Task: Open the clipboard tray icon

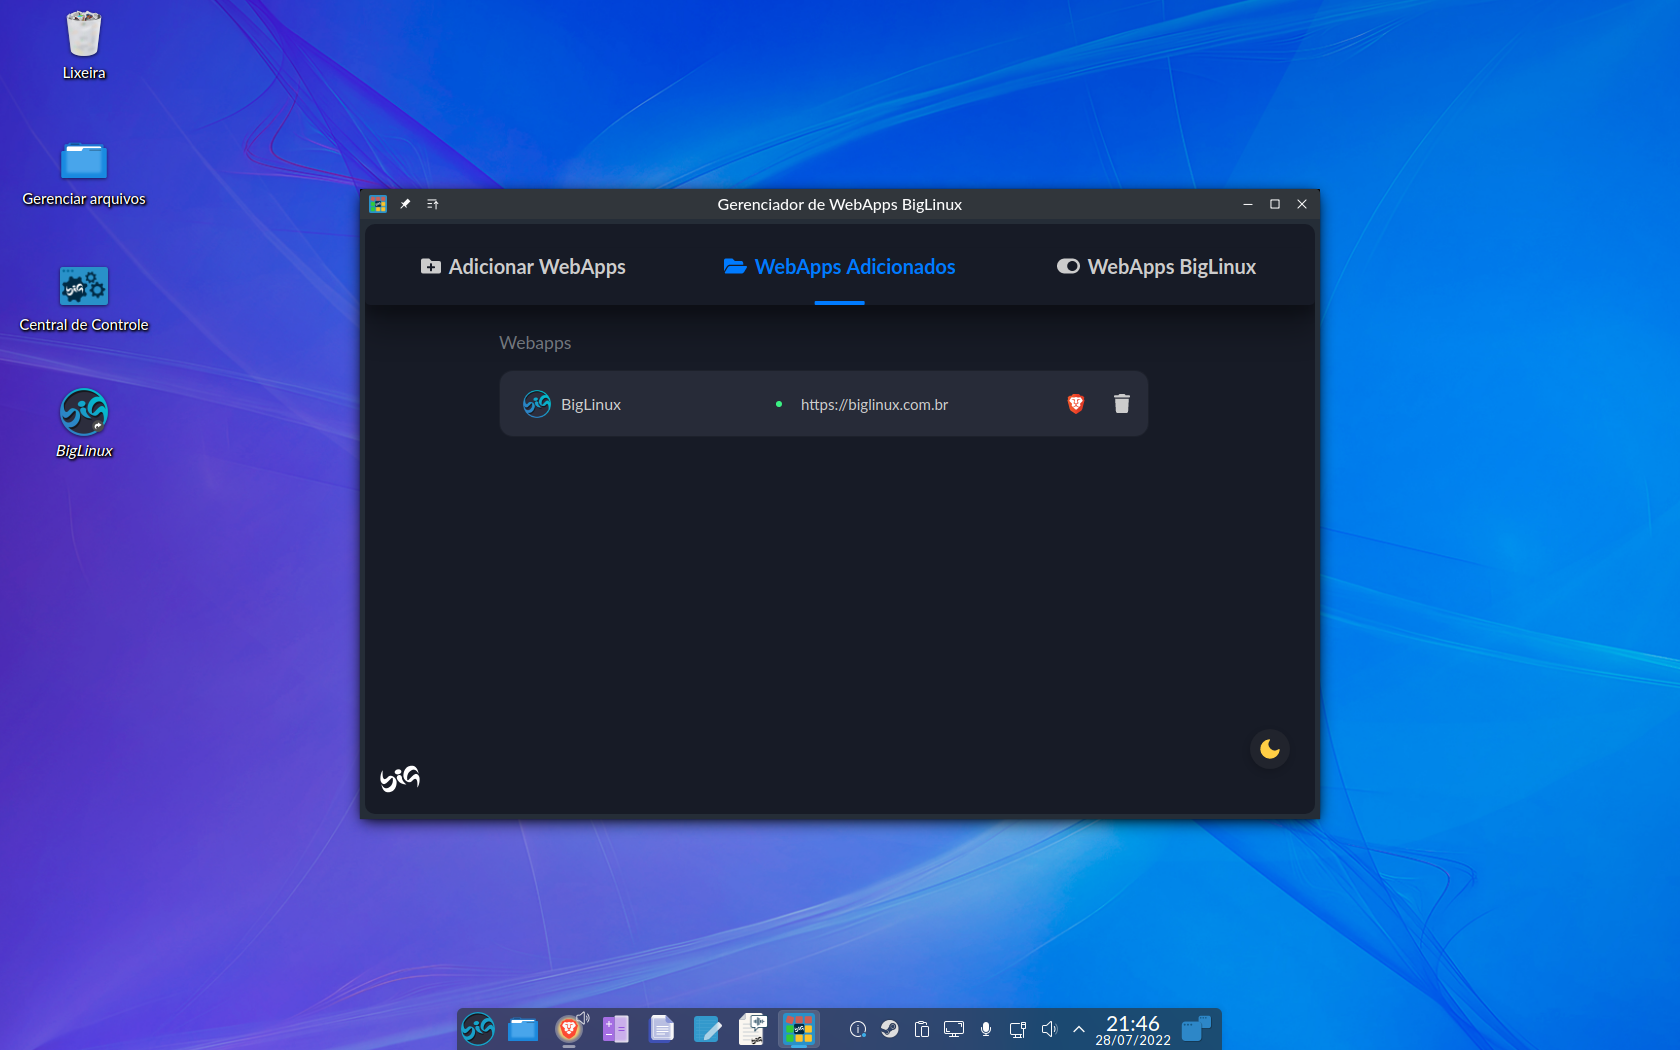Action: tap(922, 1029)
